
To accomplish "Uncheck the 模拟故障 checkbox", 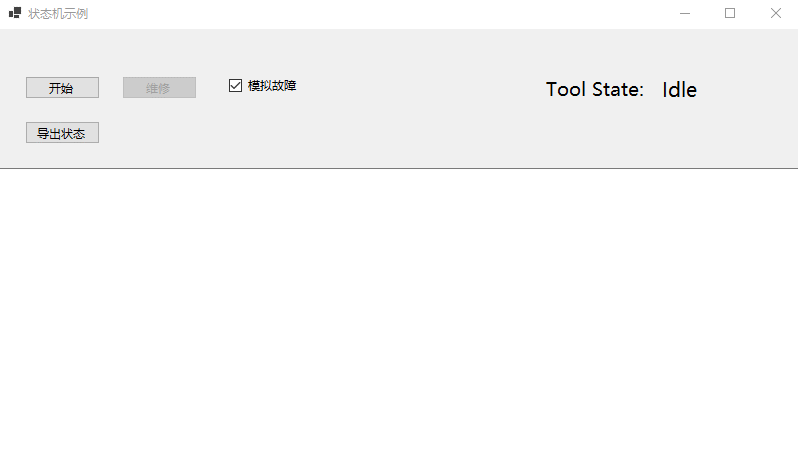I will point(236,86).
